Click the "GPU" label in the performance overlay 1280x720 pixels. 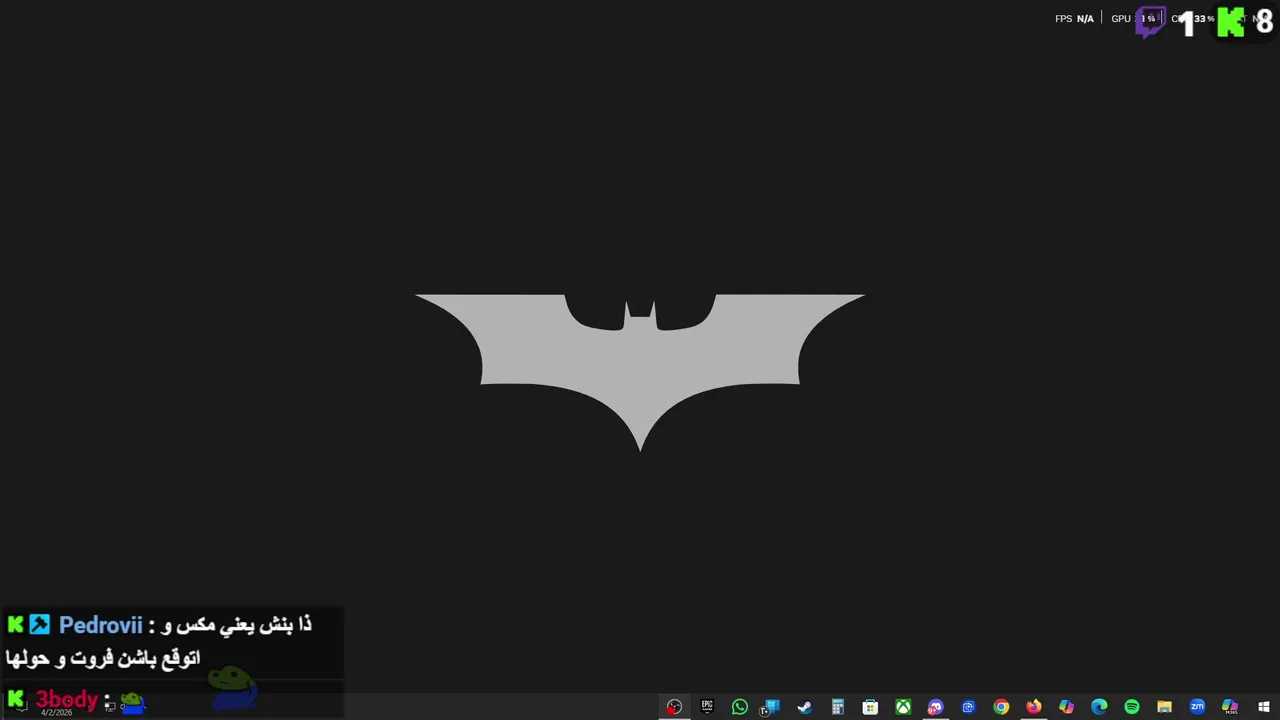pos(1121,19)
